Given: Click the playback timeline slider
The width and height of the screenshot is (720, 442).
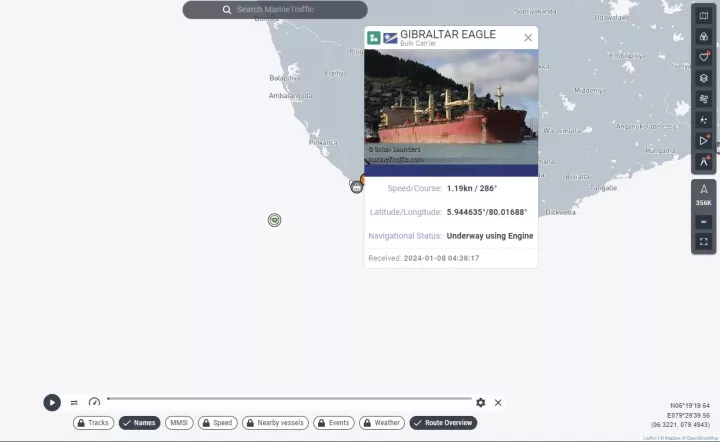Looking at the screenshot, I should [290, 398].
